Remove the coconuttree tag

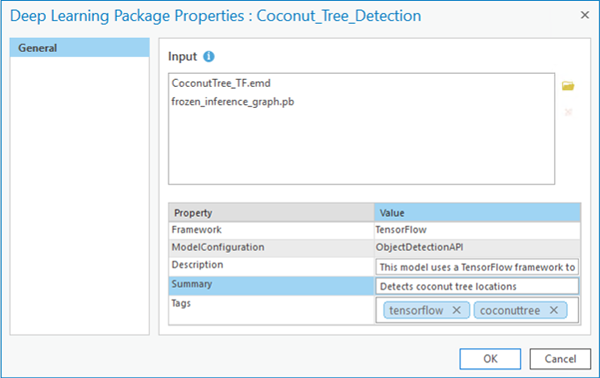554,310
